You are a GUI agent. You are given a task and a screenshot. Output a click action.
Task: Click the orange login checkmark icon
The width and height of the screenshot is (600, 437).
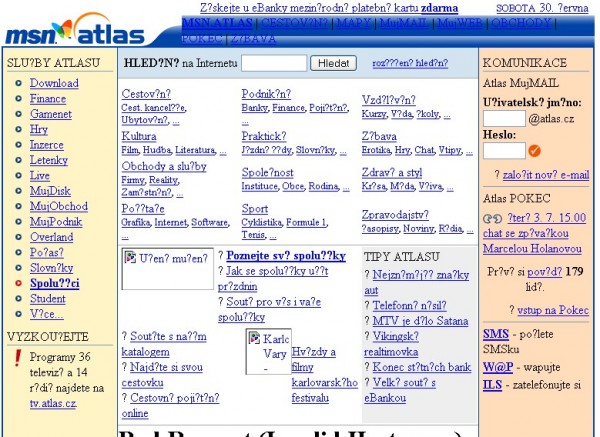click(x=534, y=151)
